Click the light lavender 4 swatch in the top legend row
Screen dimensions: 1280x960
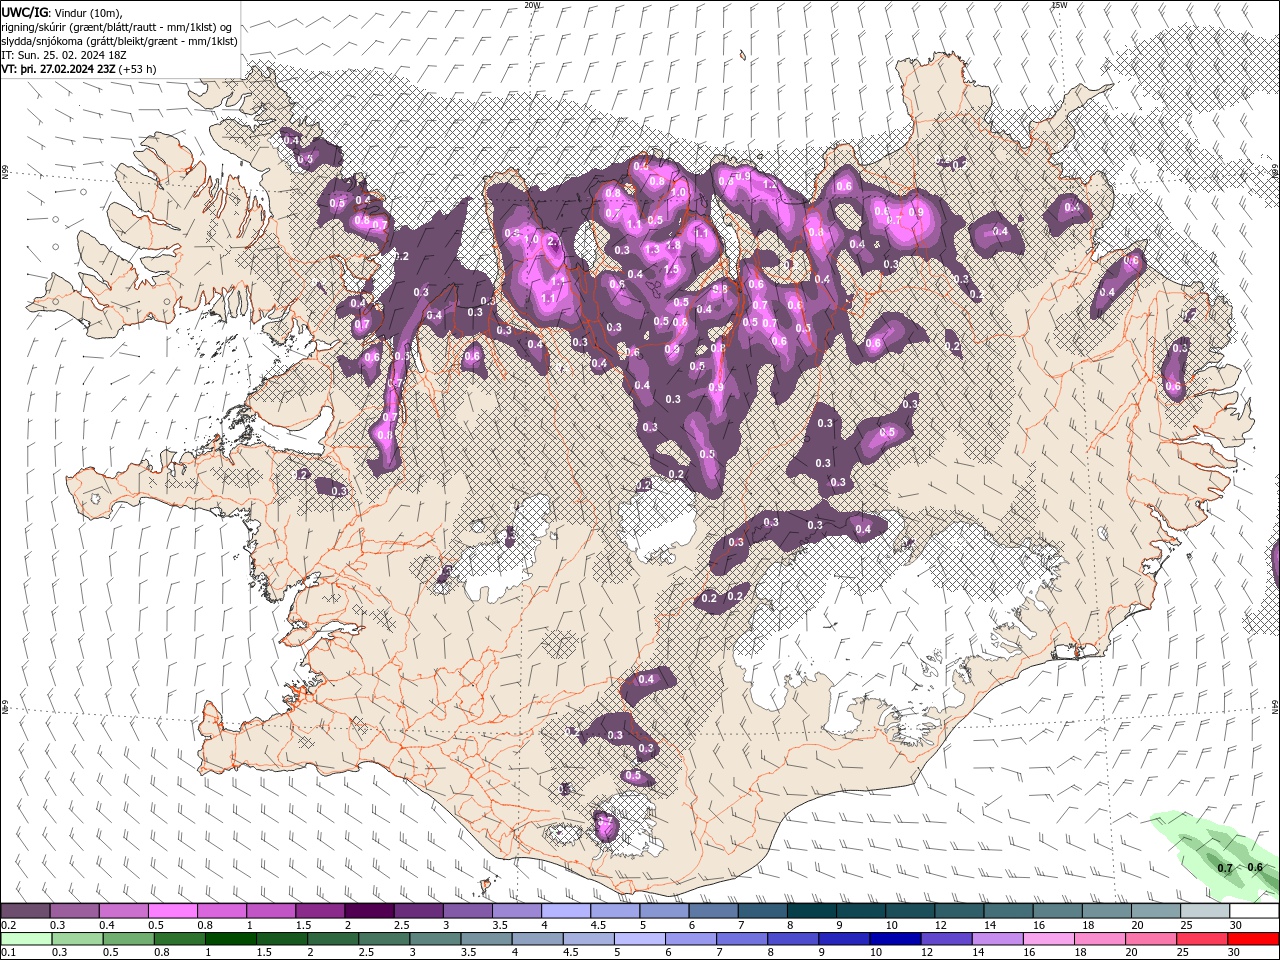pyautogui.click(x=566, y=911)
